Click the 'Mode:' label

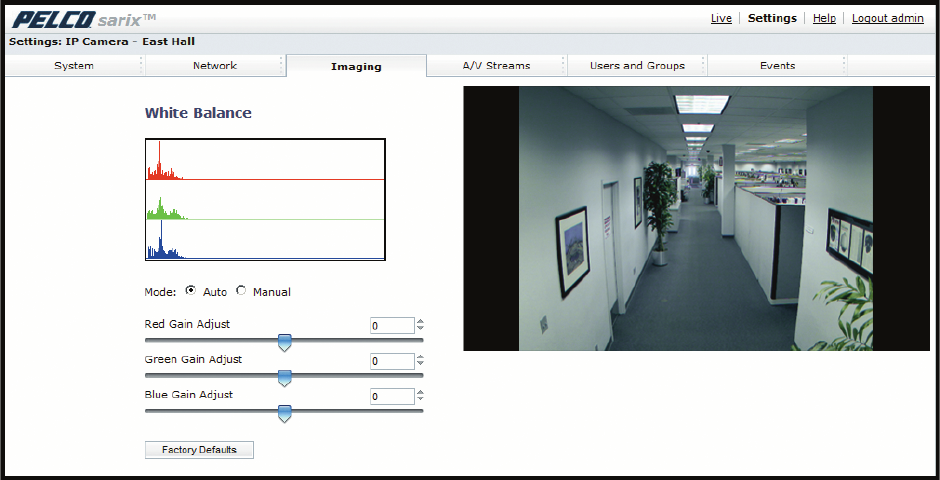160,292
